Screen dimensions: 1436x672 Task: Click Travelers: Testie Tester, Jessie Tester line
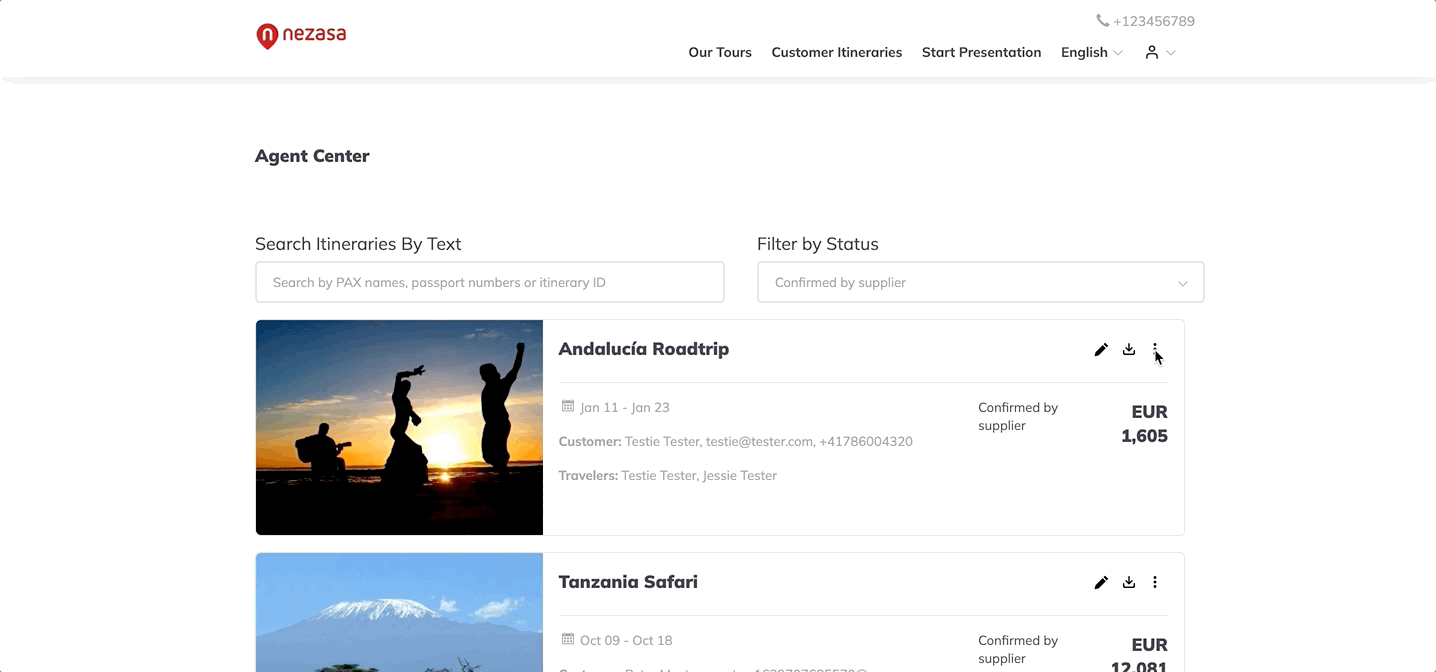pyautogui.click(x=668, y=475)
